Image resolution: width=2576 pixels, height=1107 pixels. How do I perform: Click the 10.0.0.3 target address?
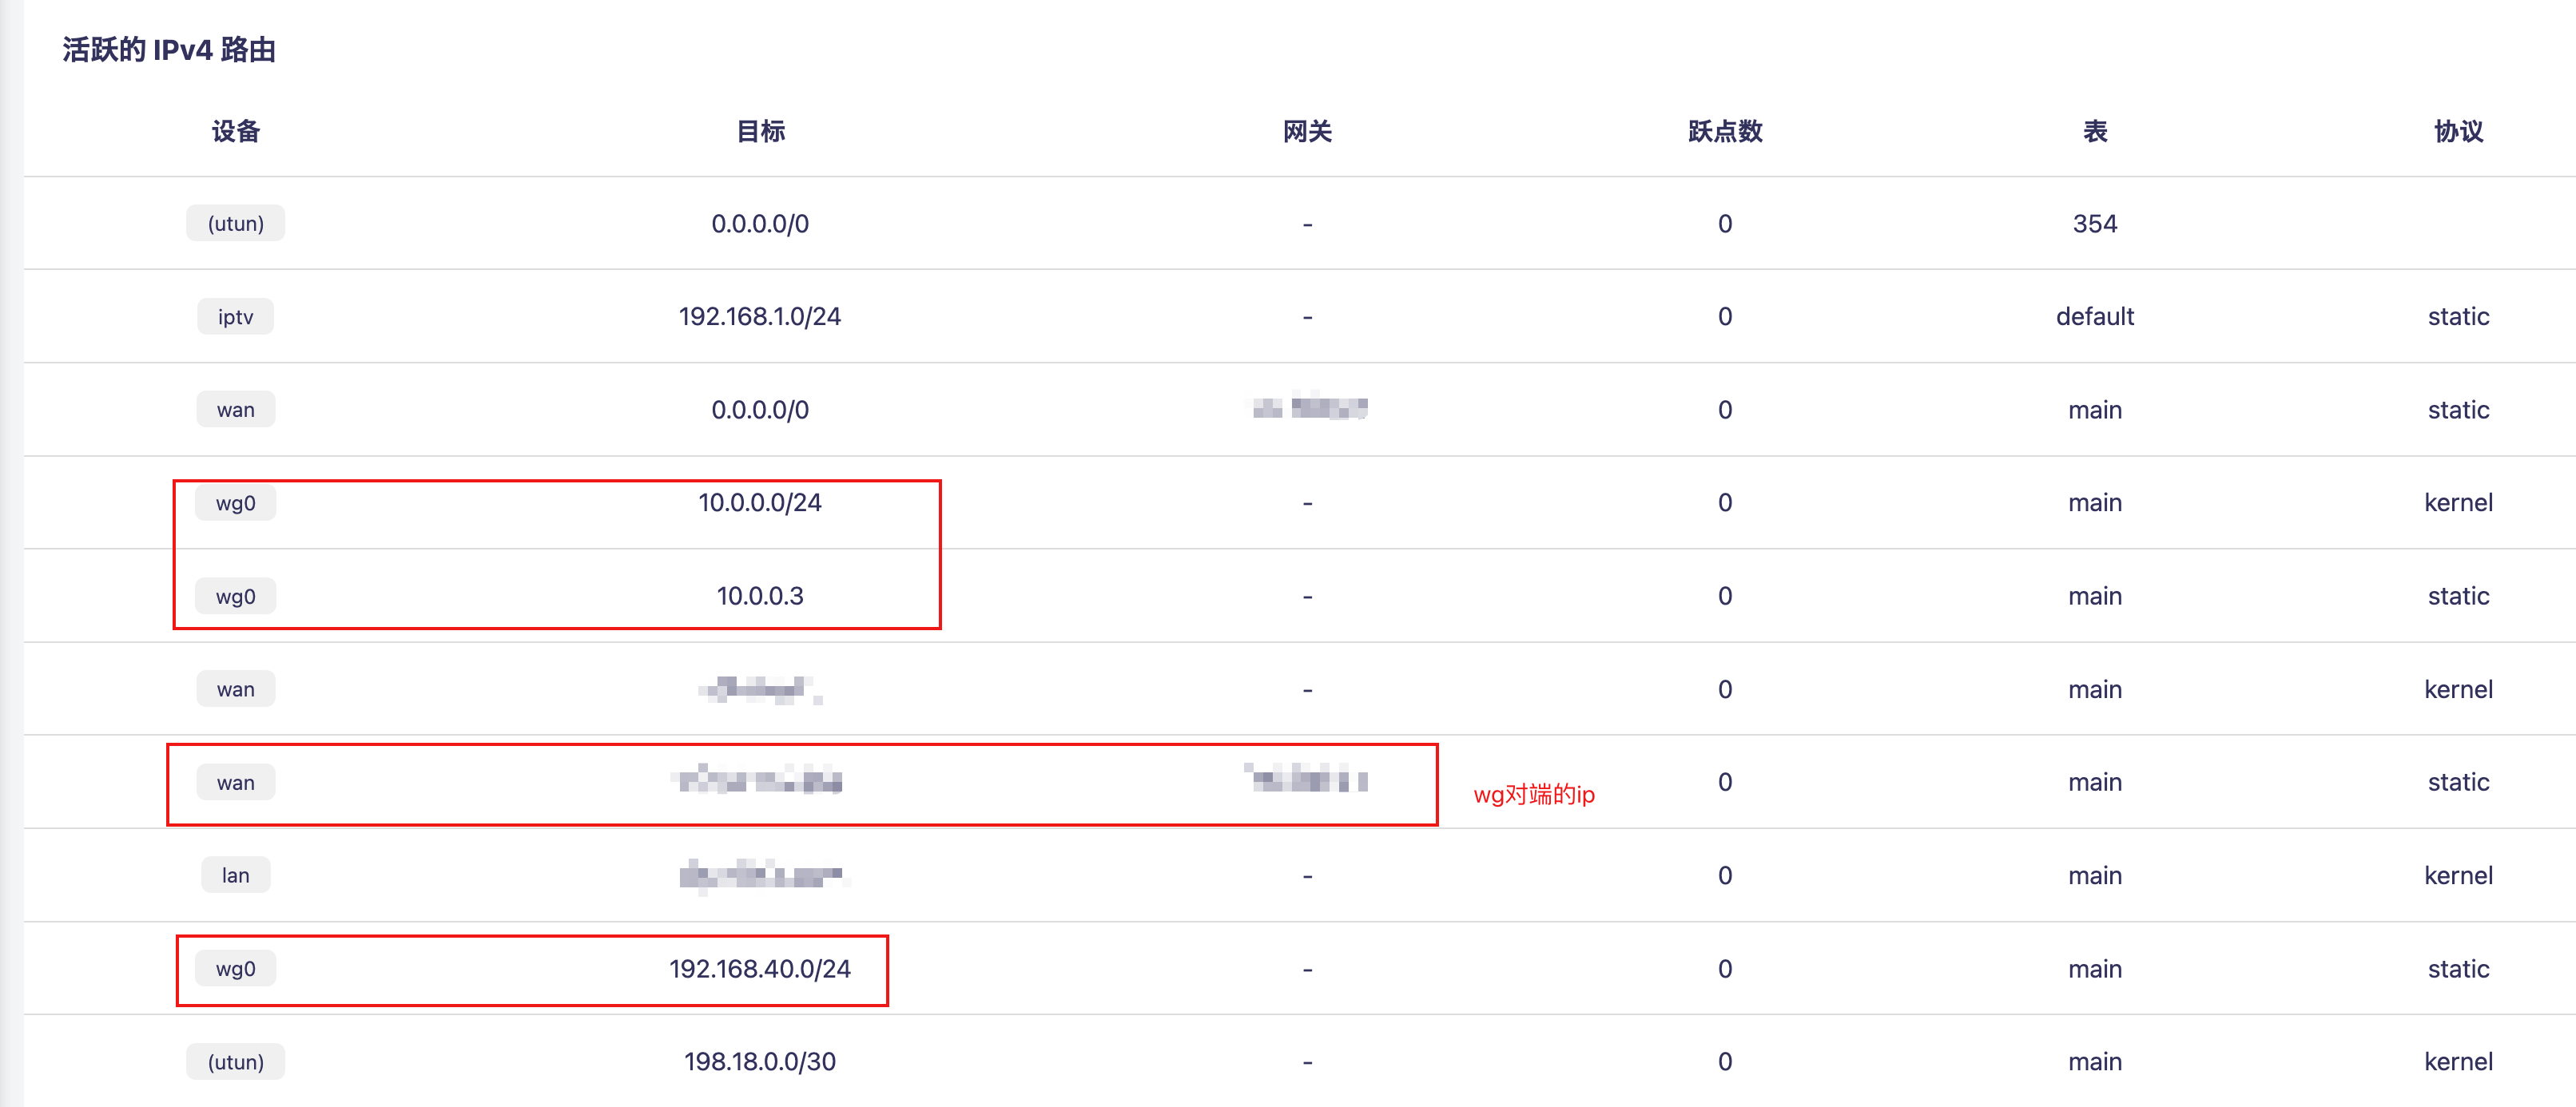pyautogui.click(x=760, y=597)
